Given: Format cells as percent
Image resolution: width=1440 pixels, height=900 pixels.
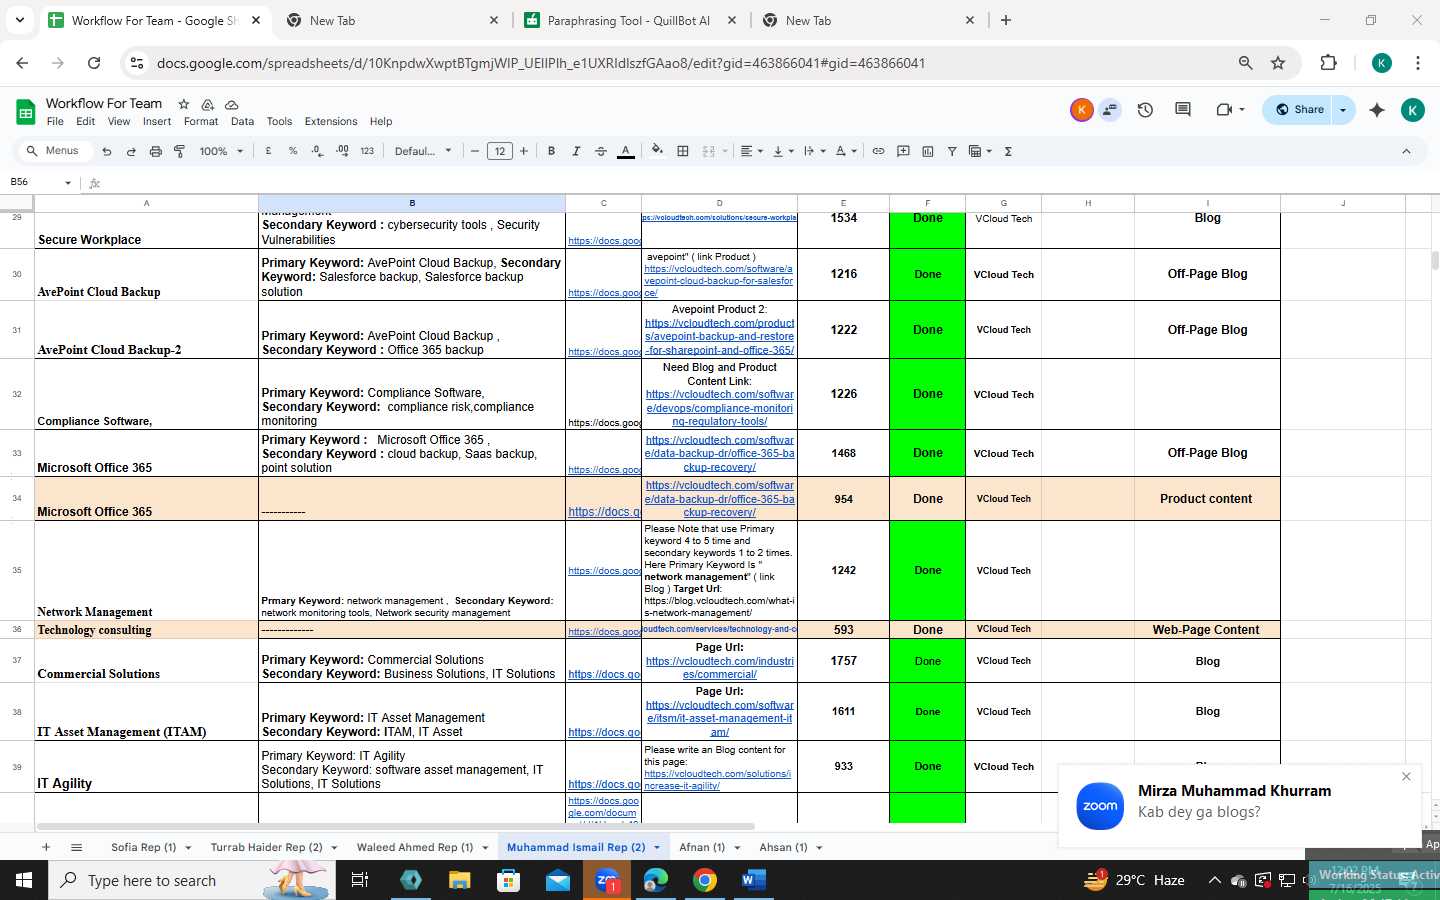Looking at the screenshot, I should click(x=293, y=151).
